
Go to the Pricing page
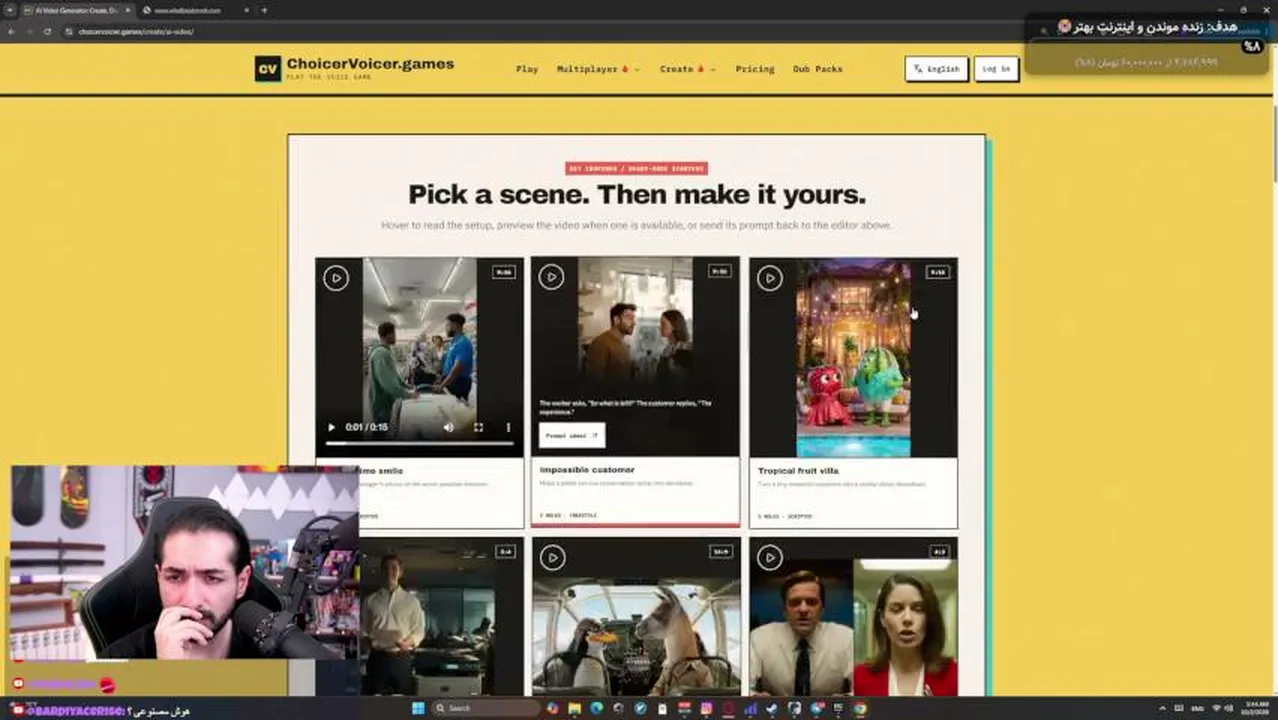(x=755, y=69)
